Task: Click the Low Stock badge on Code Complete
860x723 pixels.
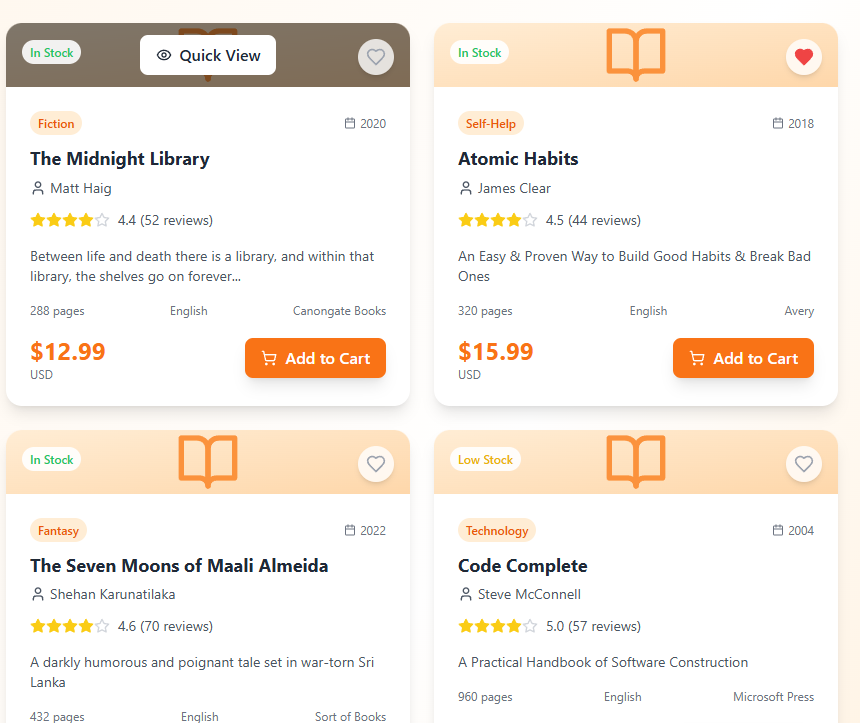Action: pos(485,460)
